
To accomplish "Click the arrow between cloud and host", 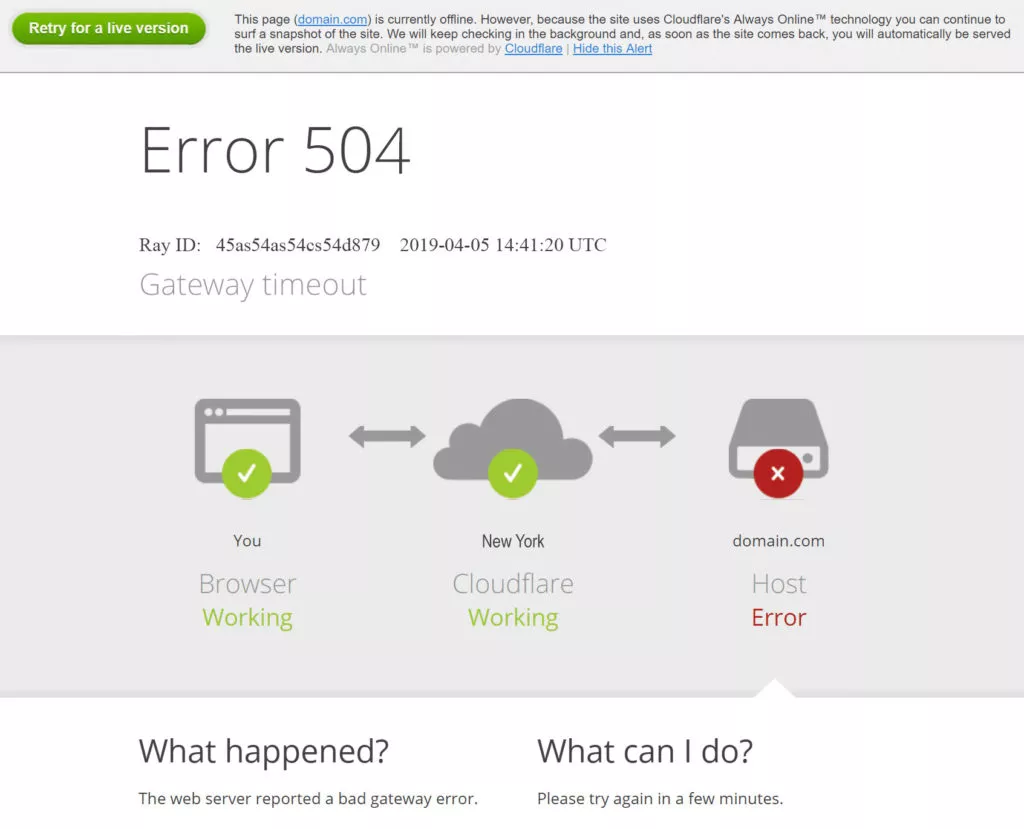I will tap(637, 436).
